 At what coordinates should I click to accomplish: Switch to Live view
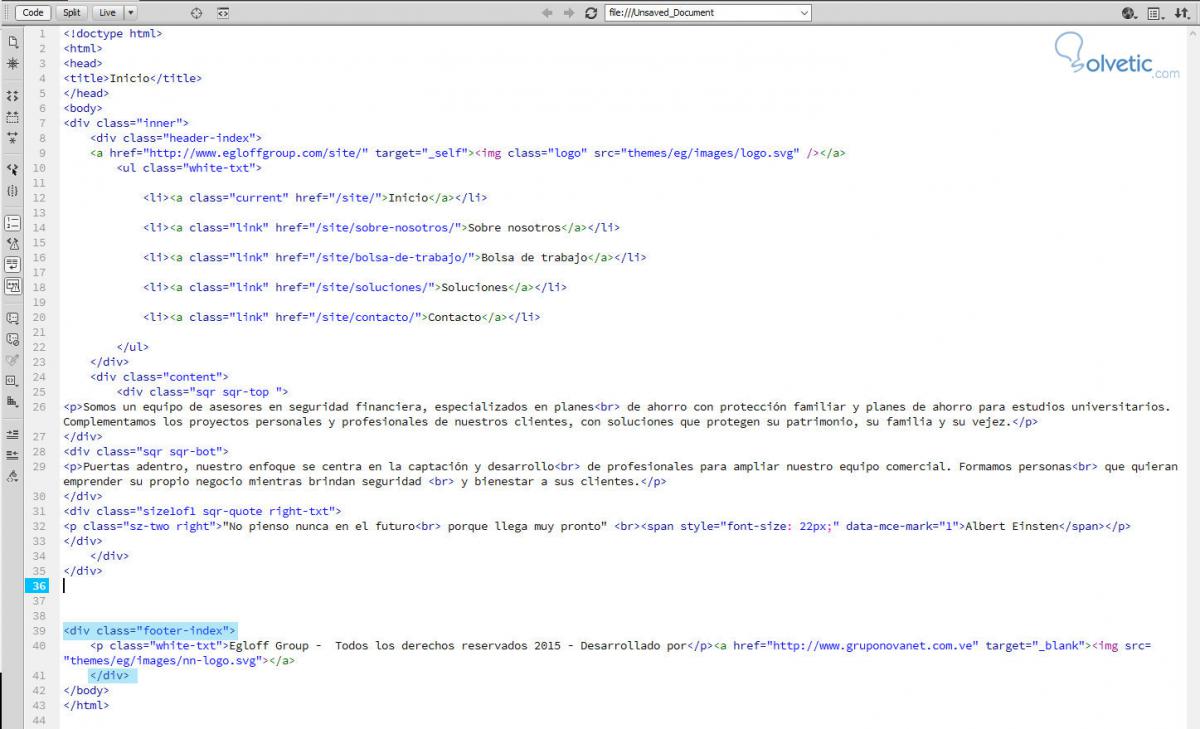pyautogui.click(x=107, y=13)
